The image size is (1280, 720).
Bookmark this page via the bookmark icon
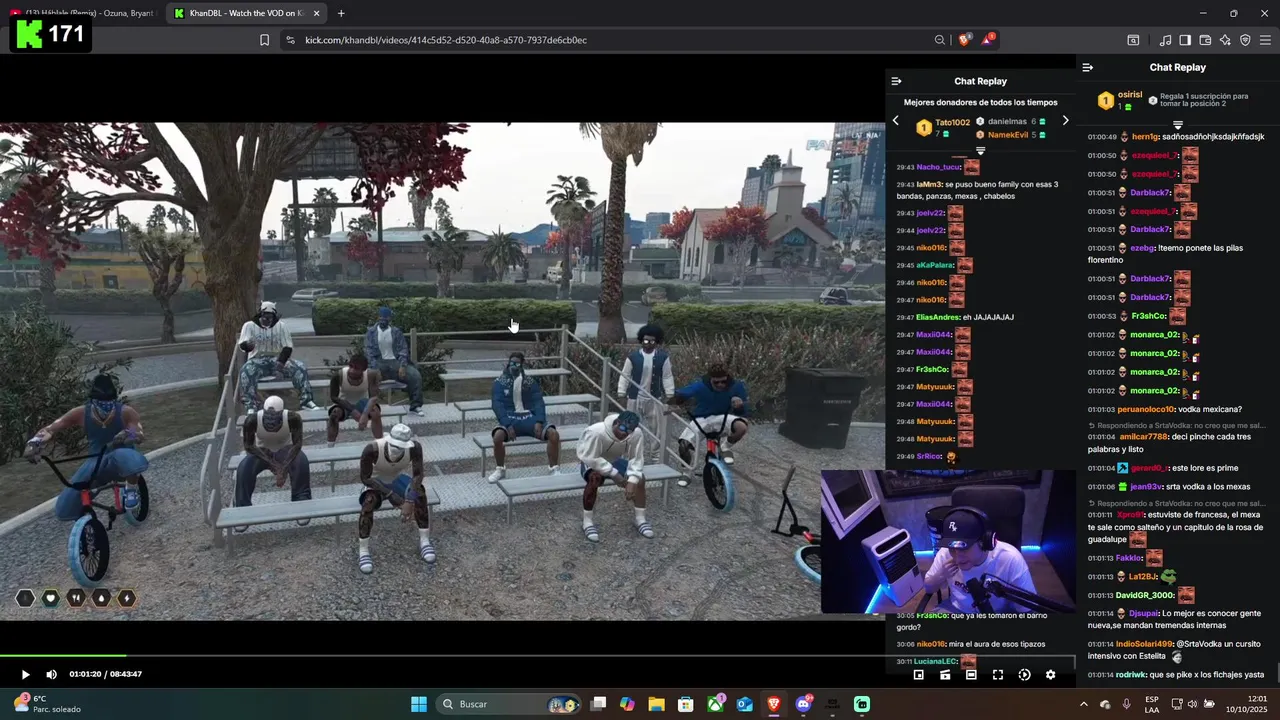tap(264, 40)
